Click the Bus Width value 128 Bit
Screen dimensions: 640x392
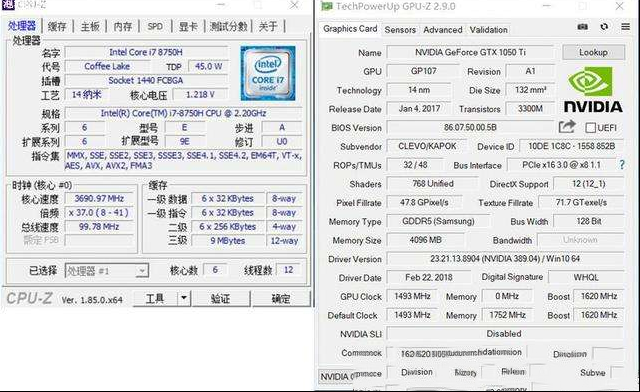click(589, 221)
